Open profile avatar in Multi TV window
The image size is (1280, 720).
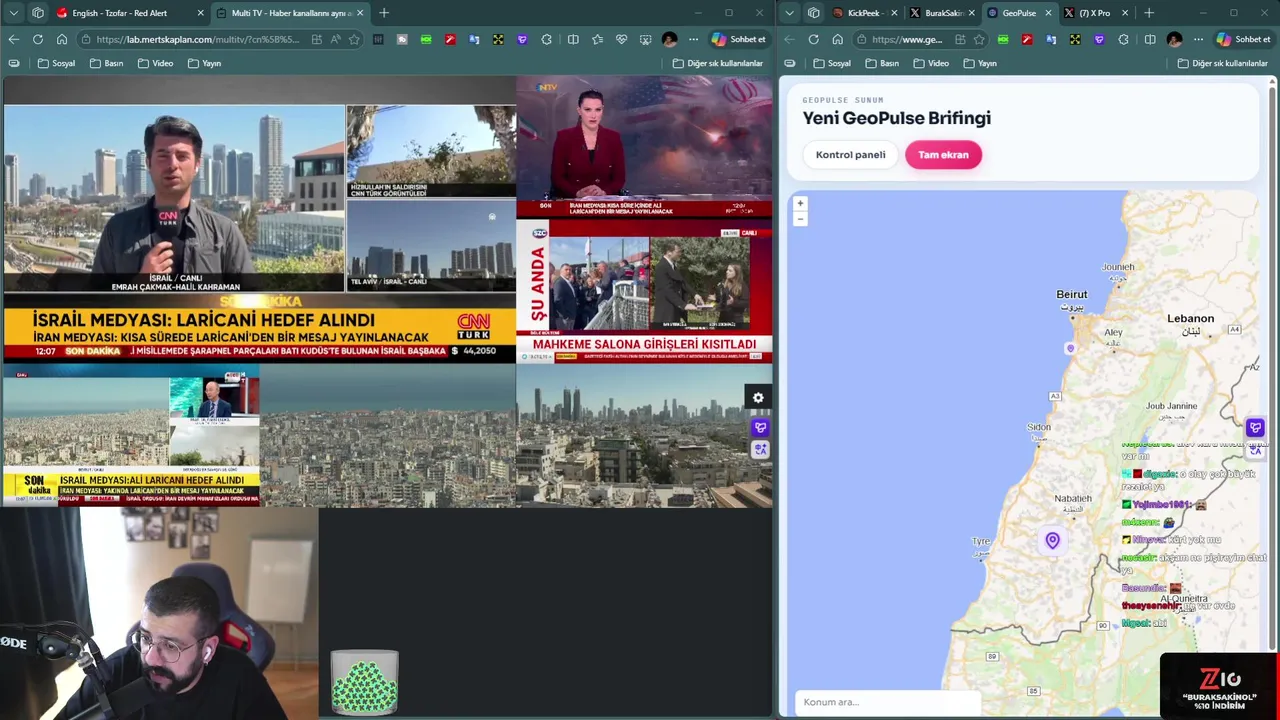[x=669, y=39]
